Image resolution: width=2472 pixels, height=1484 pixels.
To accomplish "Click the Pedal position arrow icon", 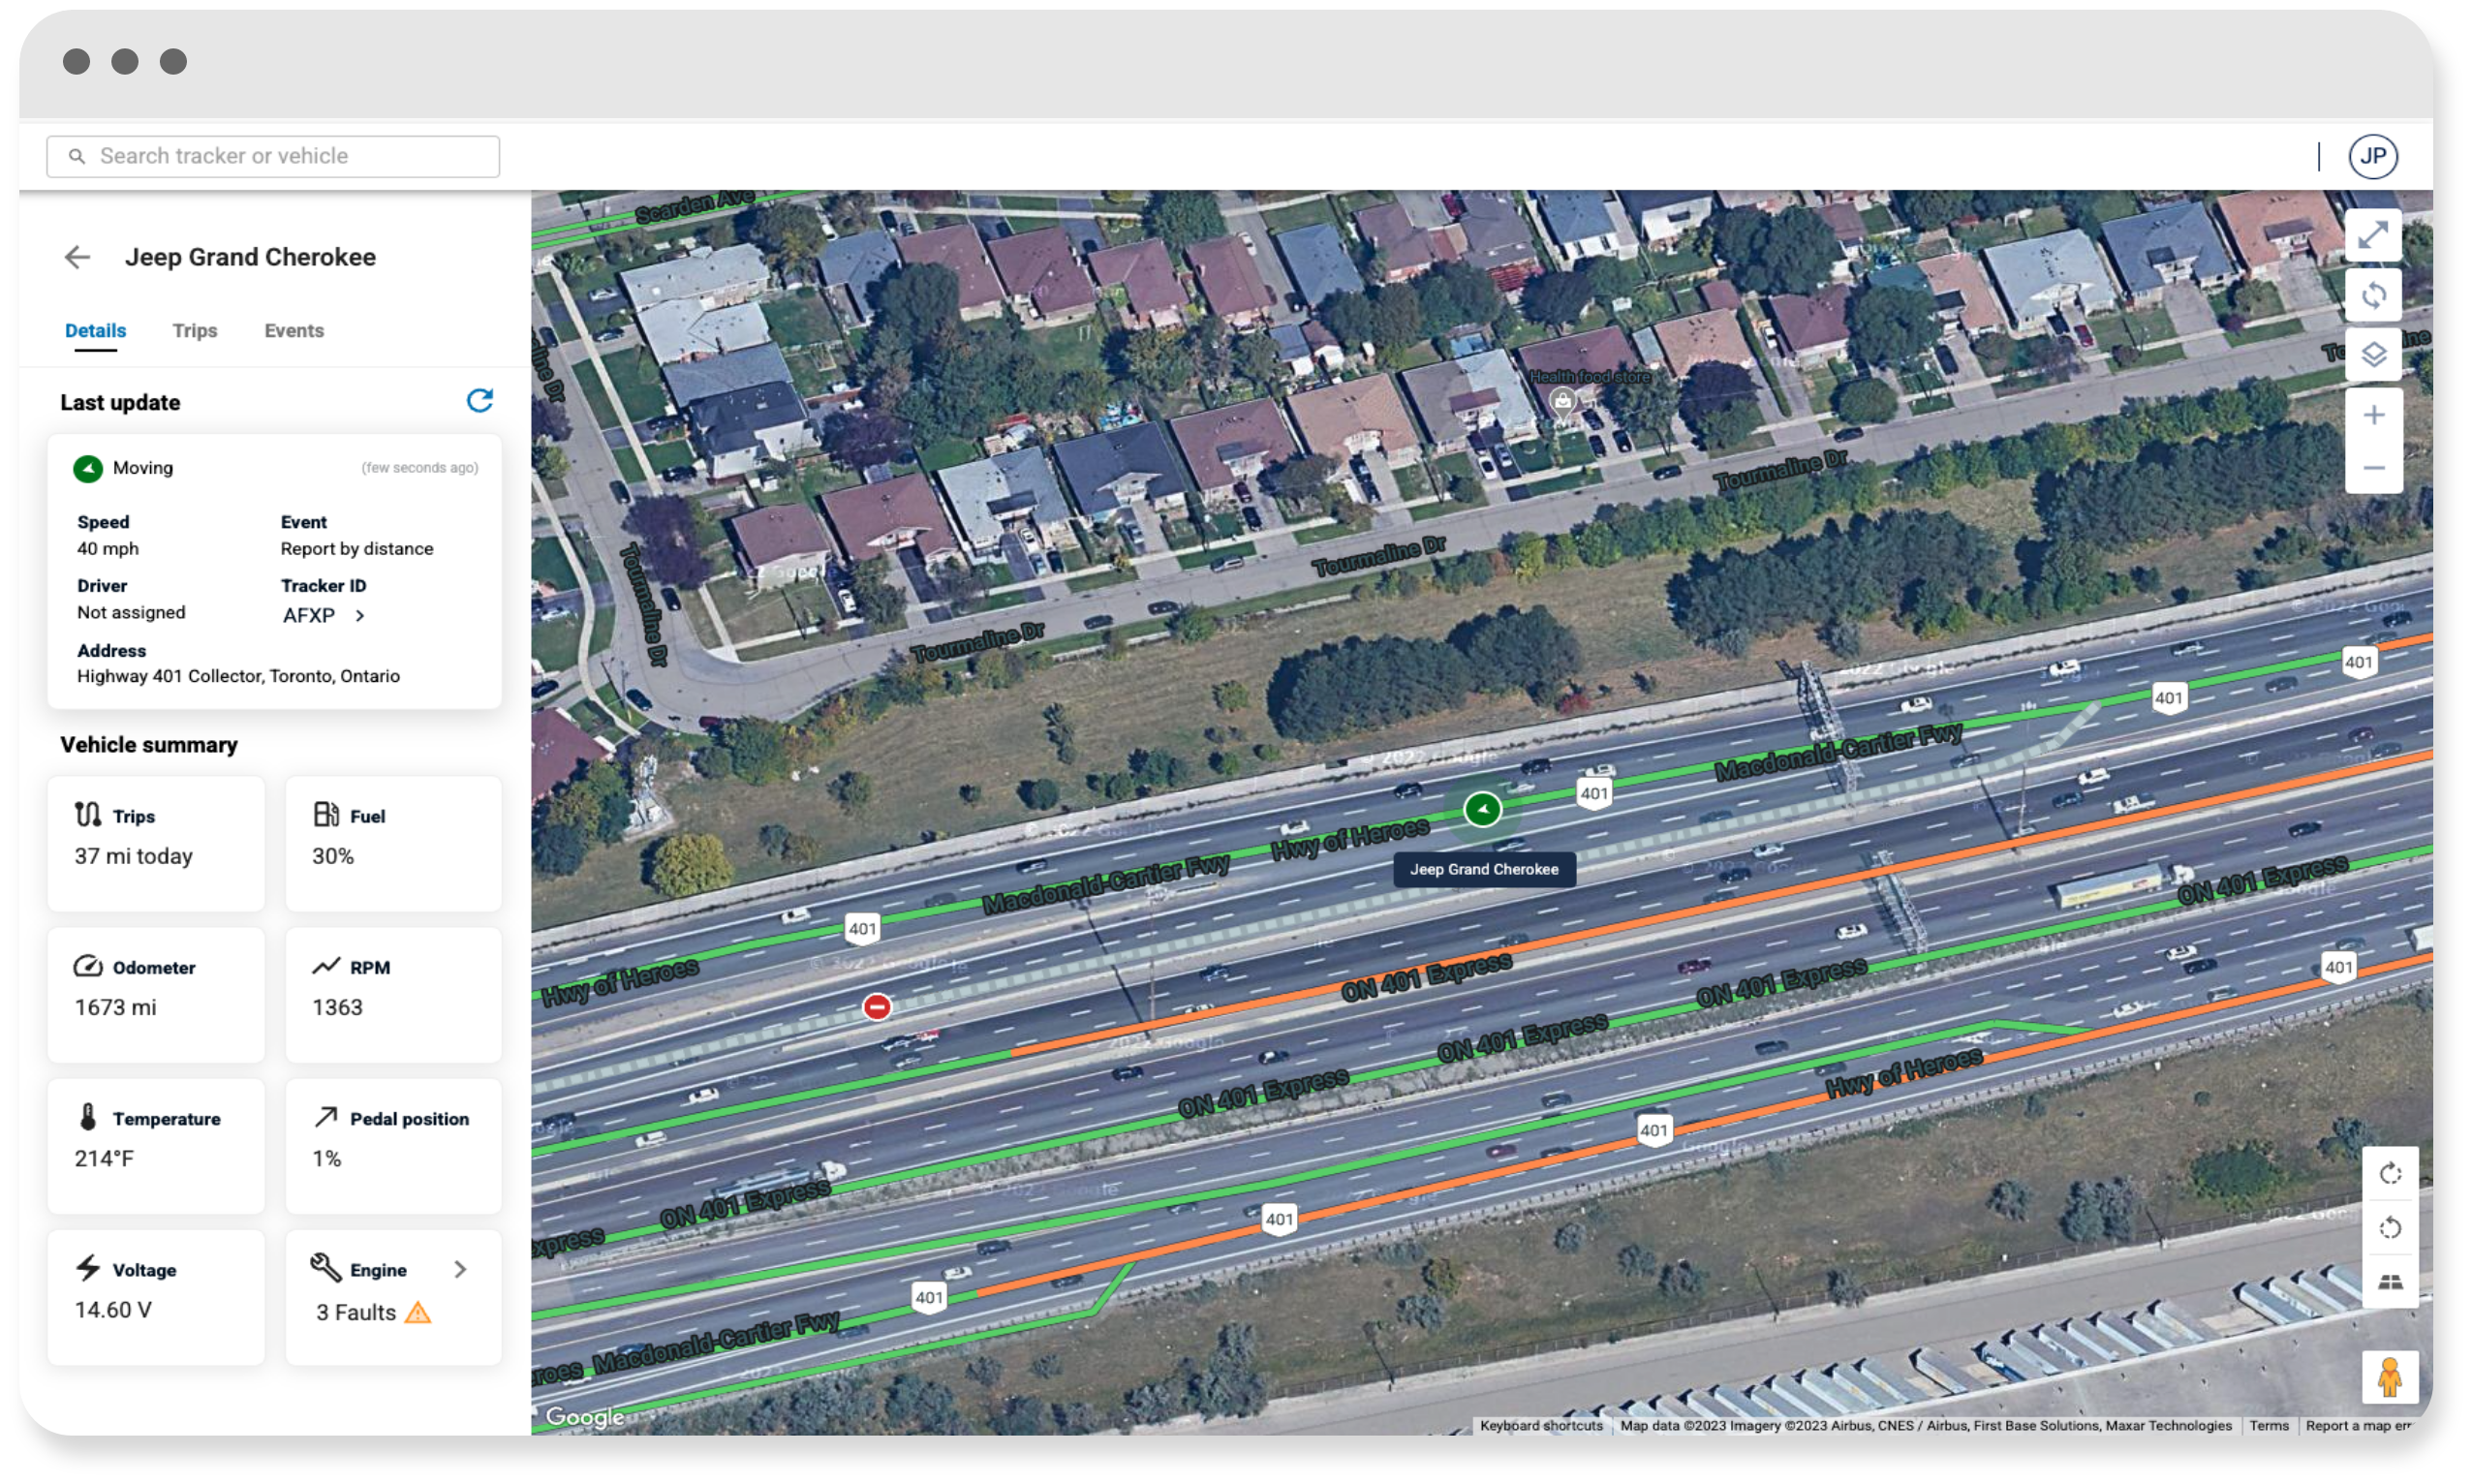I will tap(326, 1117).
